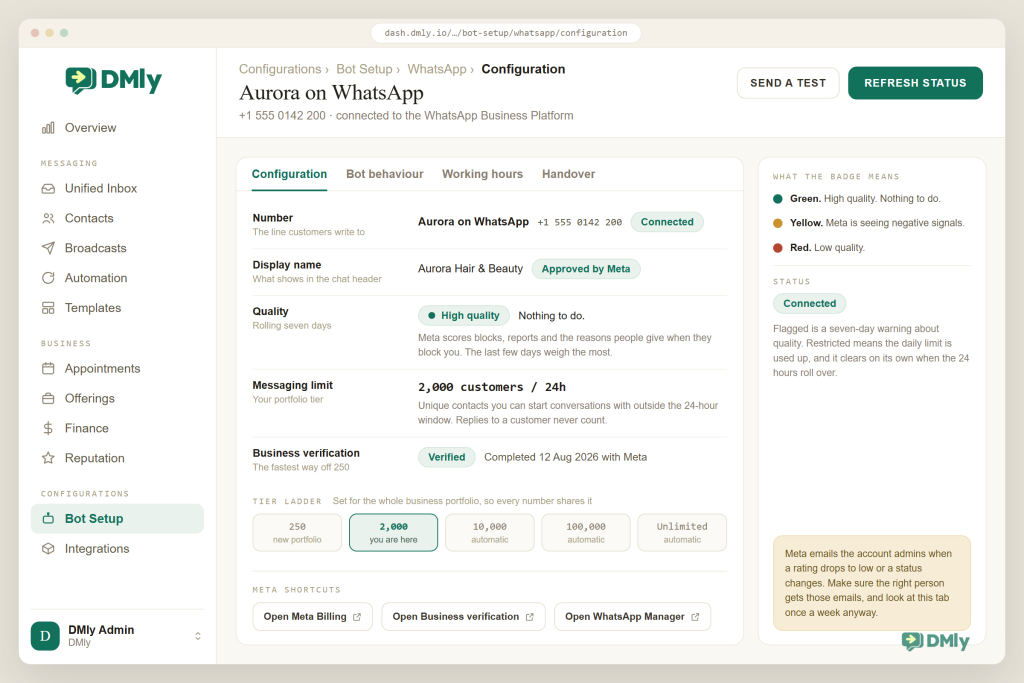Open Integrations in Configurations
Viewport: 1024px width, 683px height.
(118, 549)
